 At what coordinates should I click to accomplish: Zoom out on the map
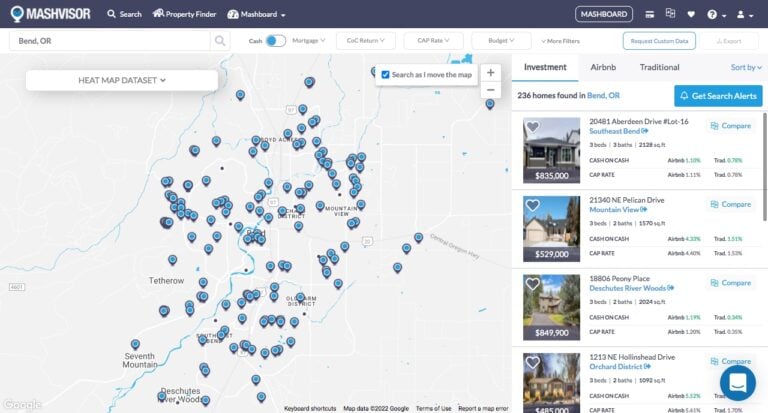(x=490, y=90)
